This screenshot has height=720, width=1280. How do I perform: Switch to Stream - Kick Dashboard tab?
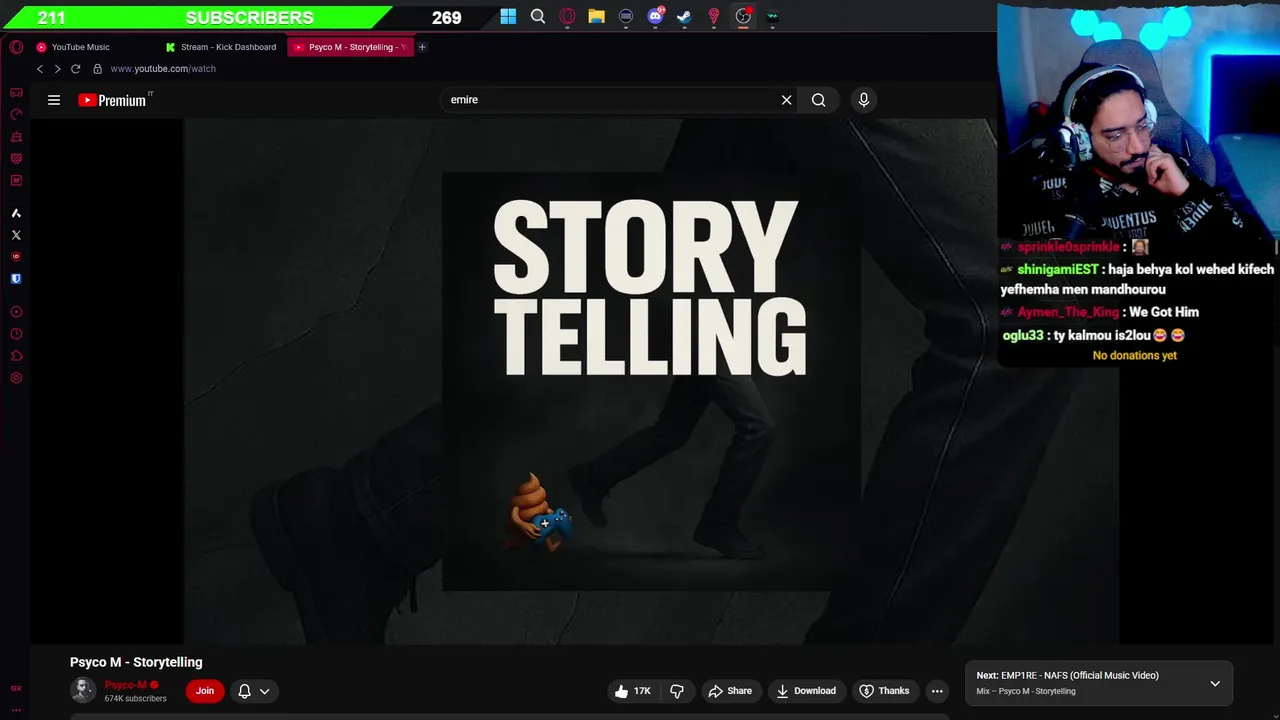[221, 47]
